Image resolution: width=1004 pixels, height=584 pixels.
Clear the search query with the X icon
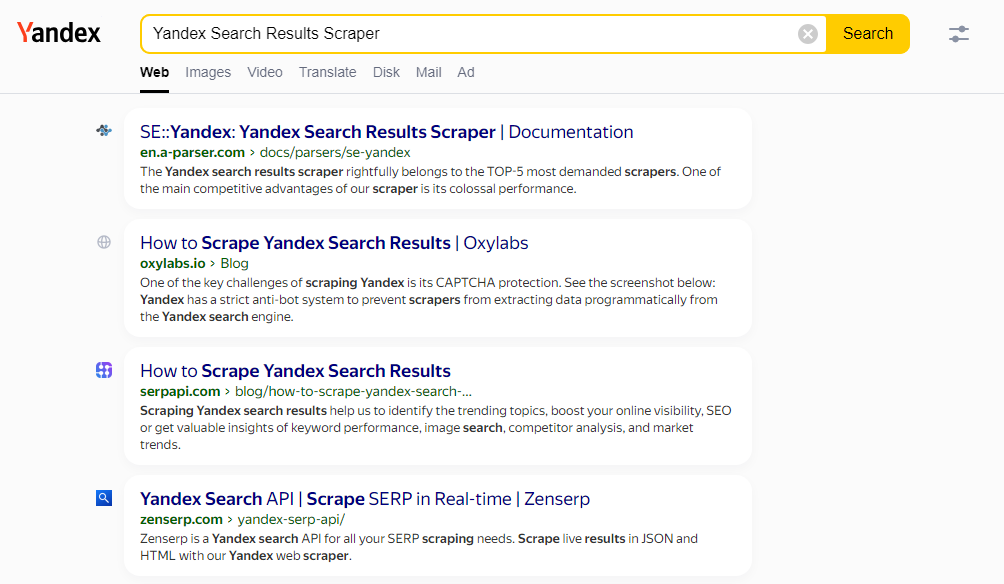click(x=808, y=33)
